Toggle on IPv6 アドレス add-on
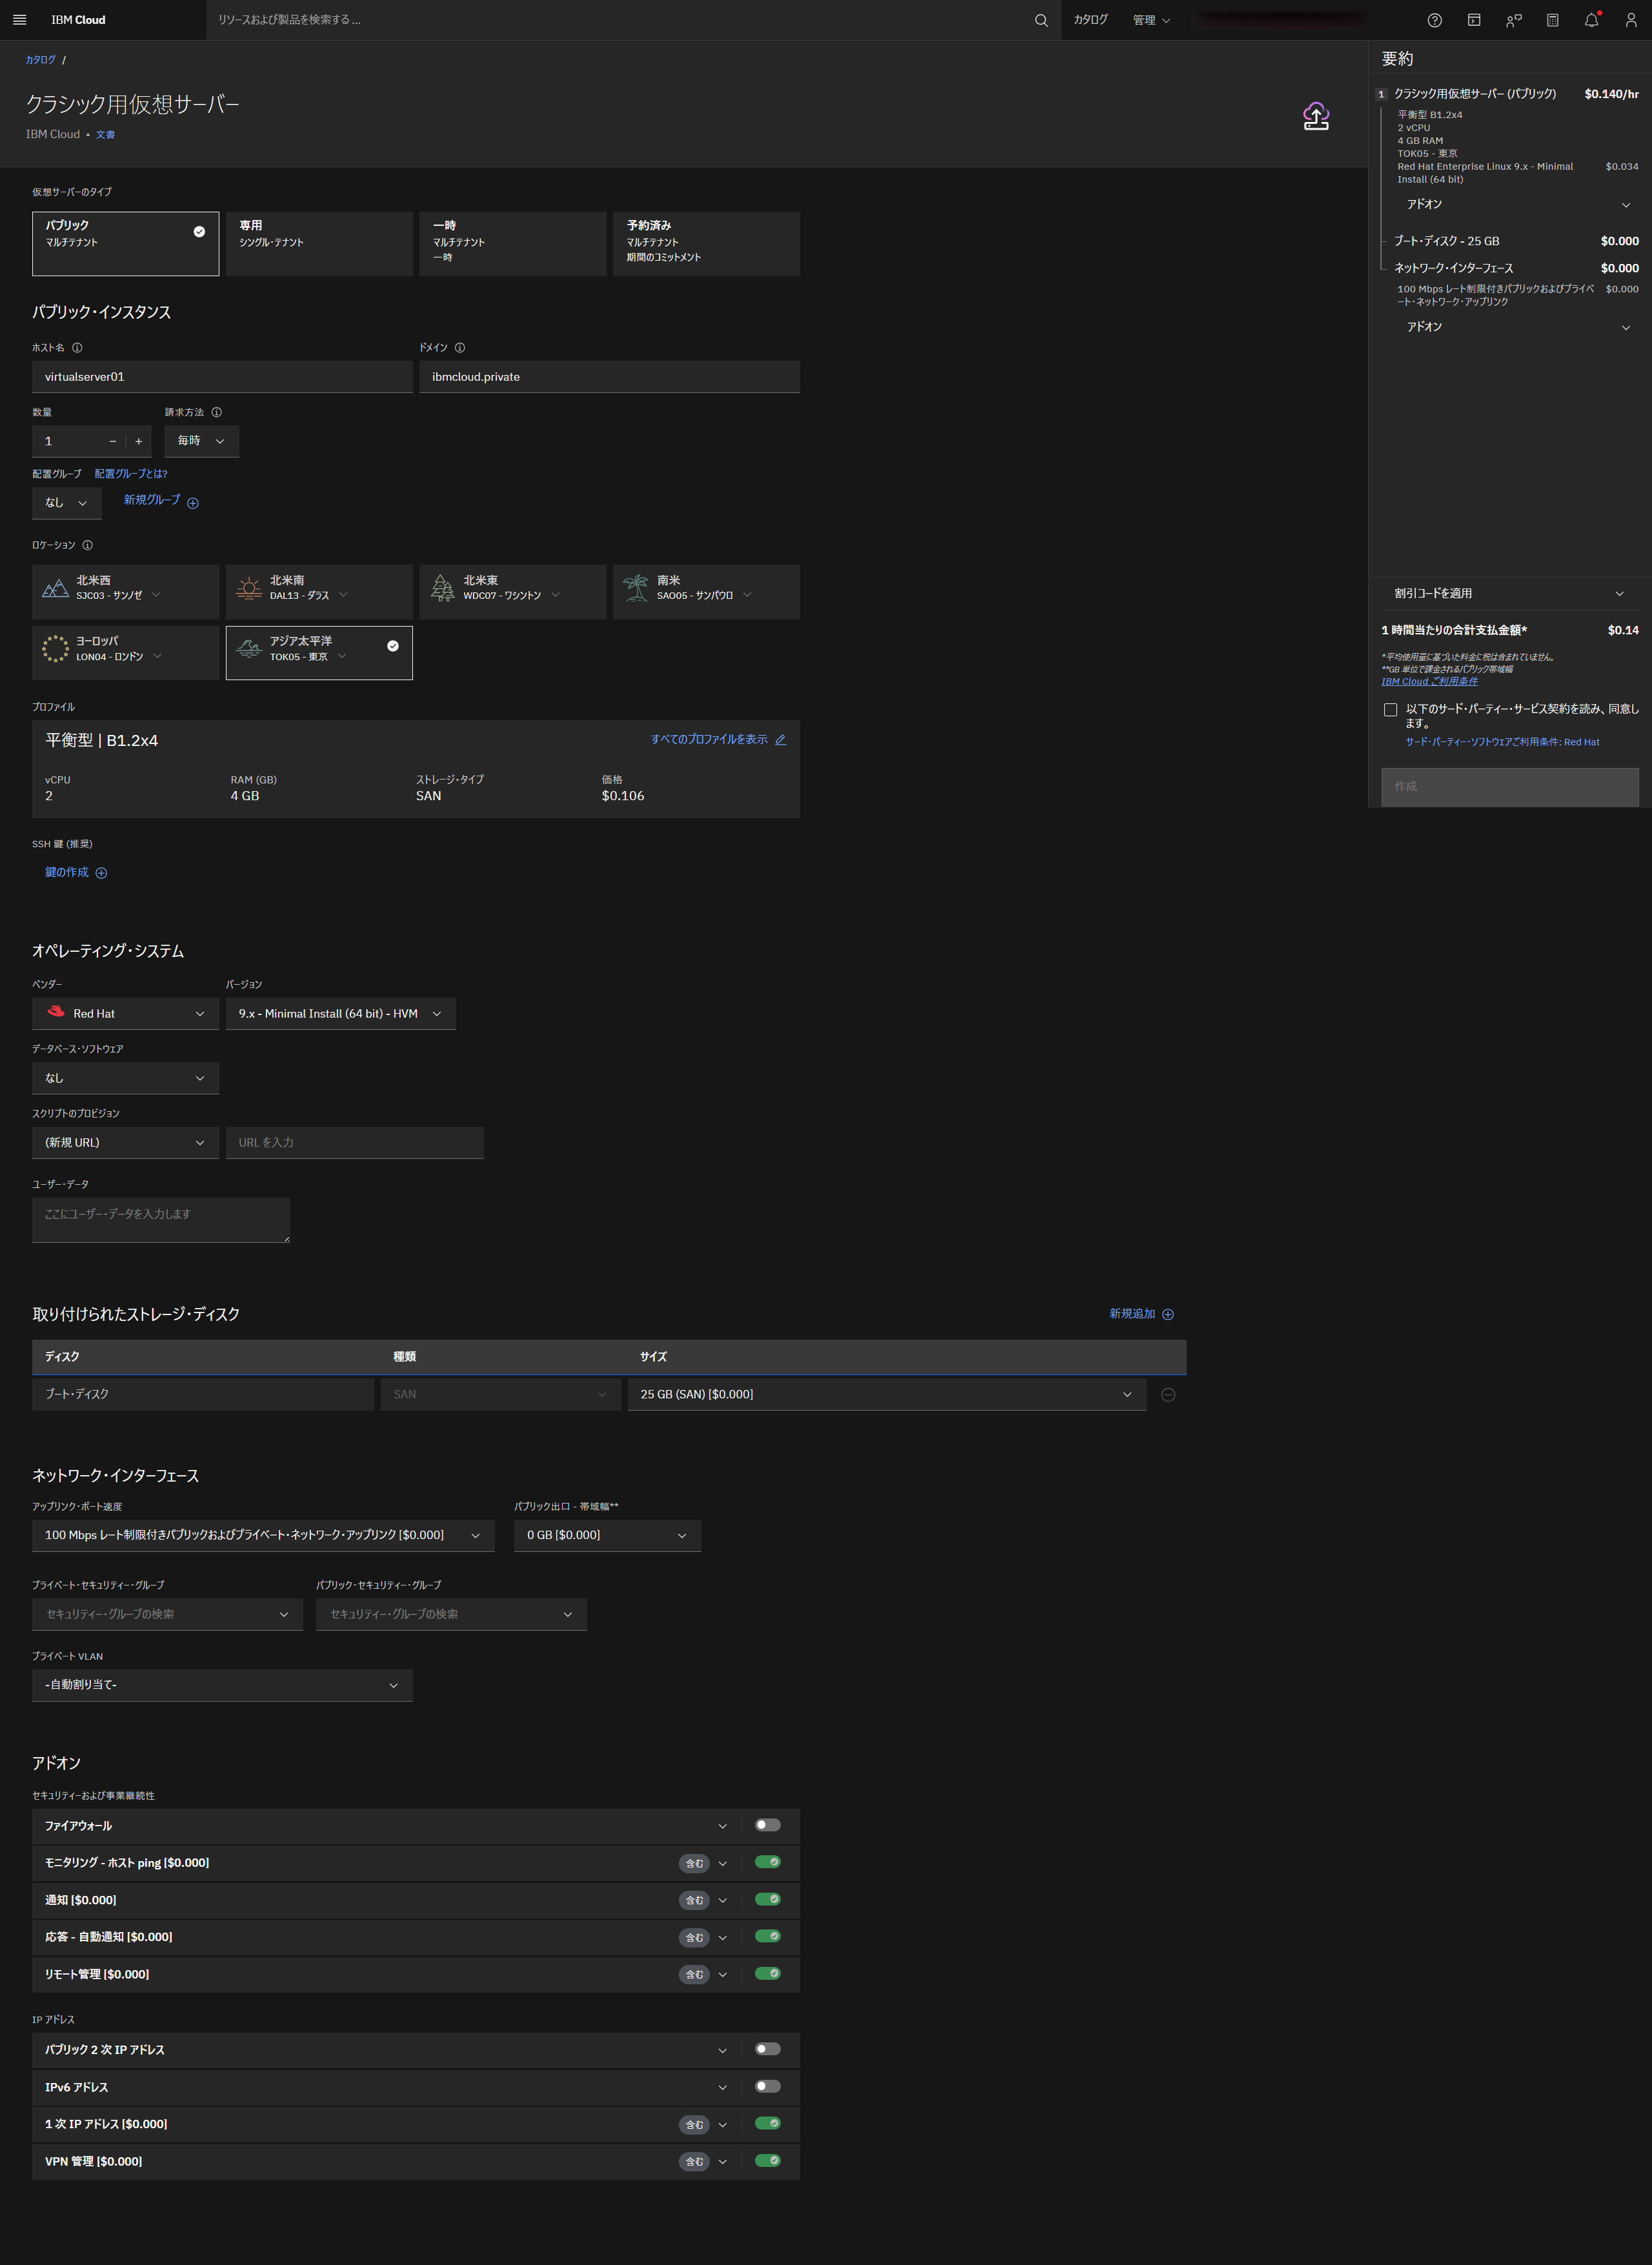1652x2265 pixels. pos(767,2086)
